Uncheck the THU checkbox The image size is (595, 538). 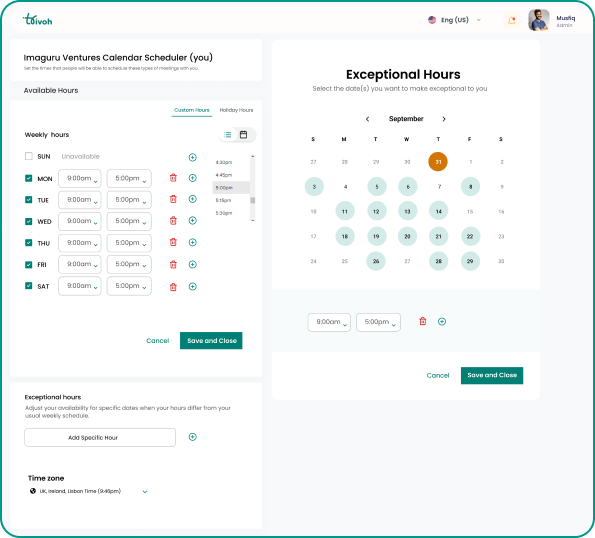tap(28, 242)
